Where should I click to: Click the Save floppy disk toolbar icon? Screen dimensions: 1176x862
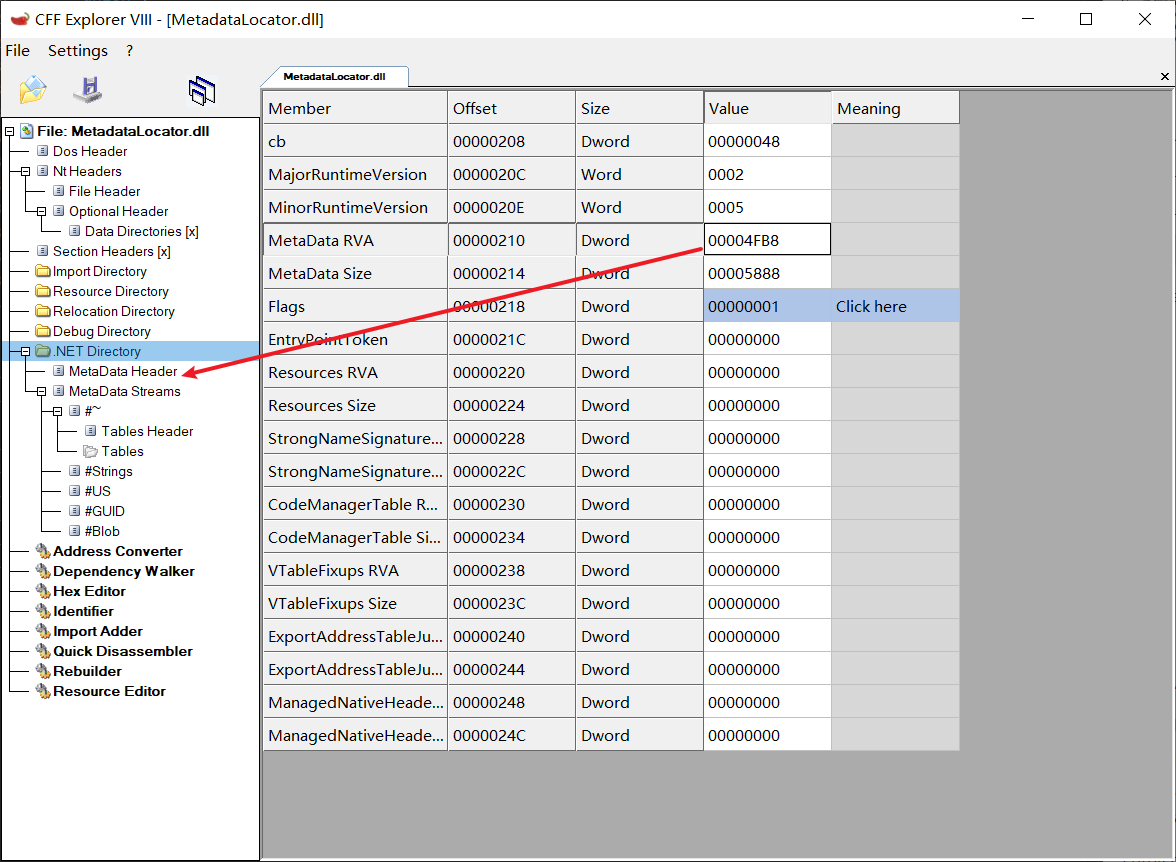pos(88,89)
